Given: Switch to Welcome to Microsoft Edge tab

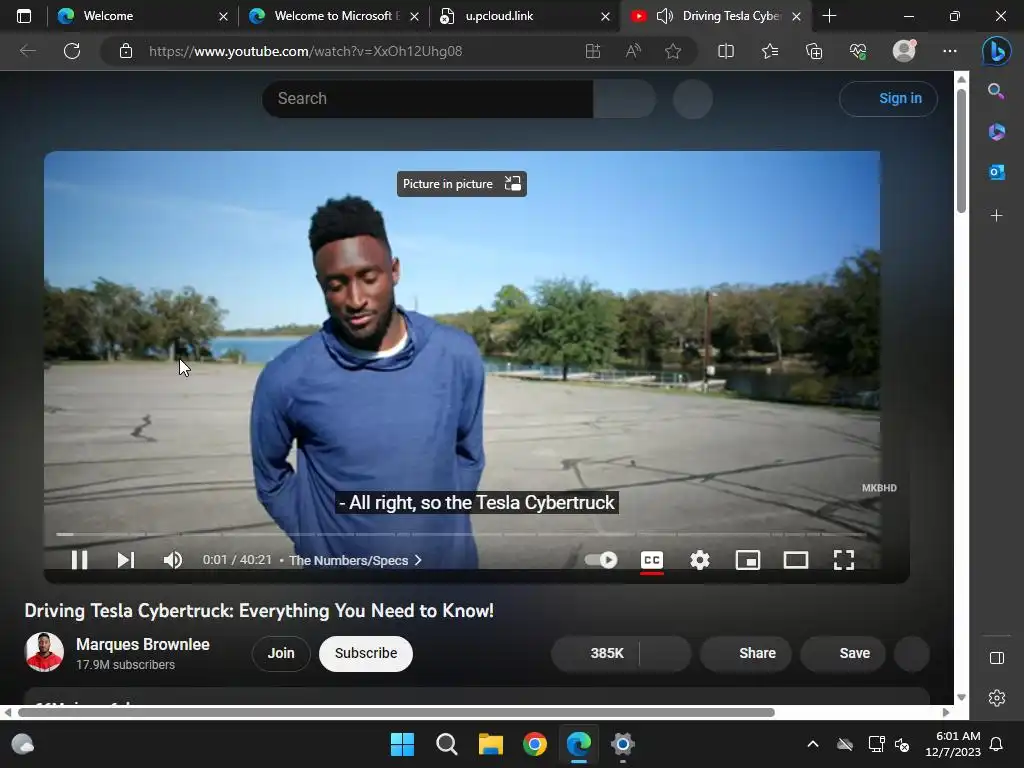Looking at the screenshot, I should (x=333, y=16).
